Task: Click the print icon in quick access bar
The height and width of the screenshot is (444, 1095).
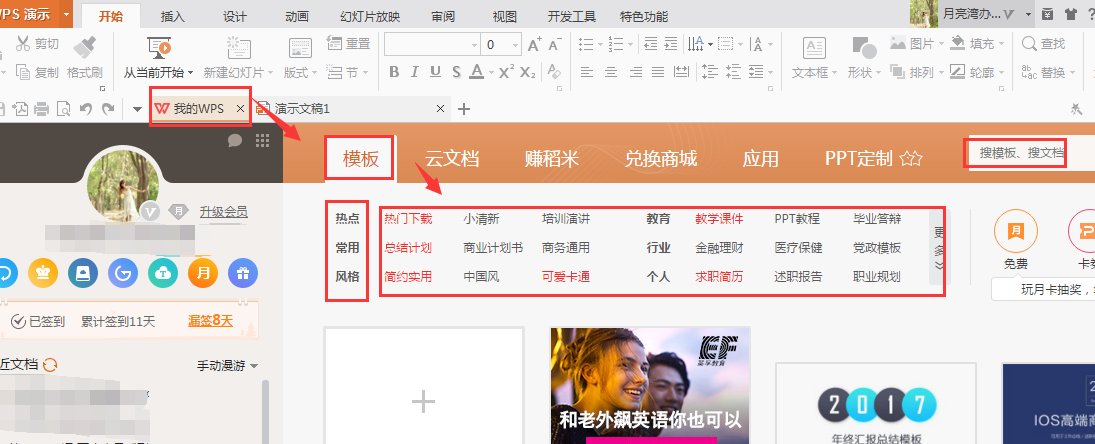Action: pos(41,109)
